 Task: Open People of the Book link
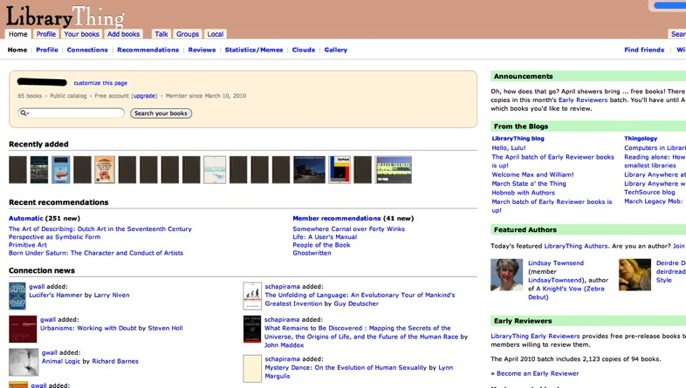coord(321,245)
